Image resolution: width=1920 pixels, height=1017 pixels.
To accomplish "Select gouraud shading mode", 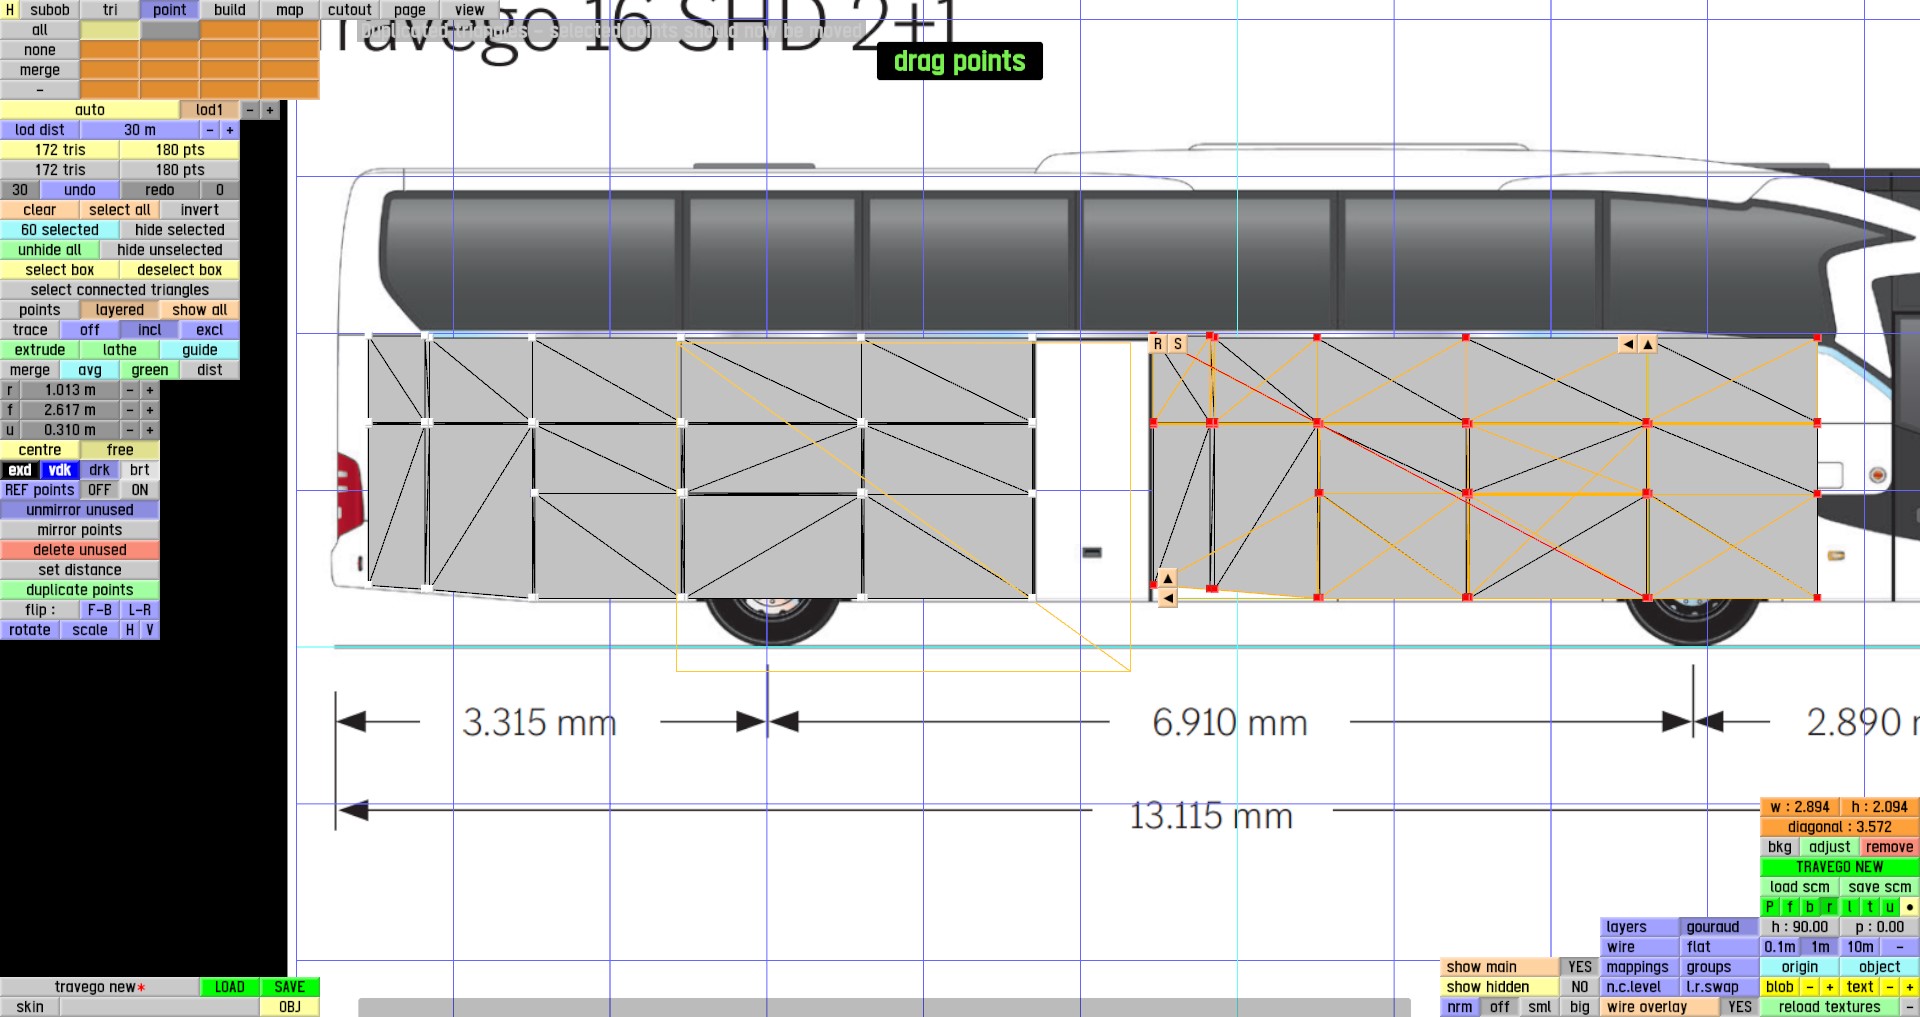I will point(1720,927).
